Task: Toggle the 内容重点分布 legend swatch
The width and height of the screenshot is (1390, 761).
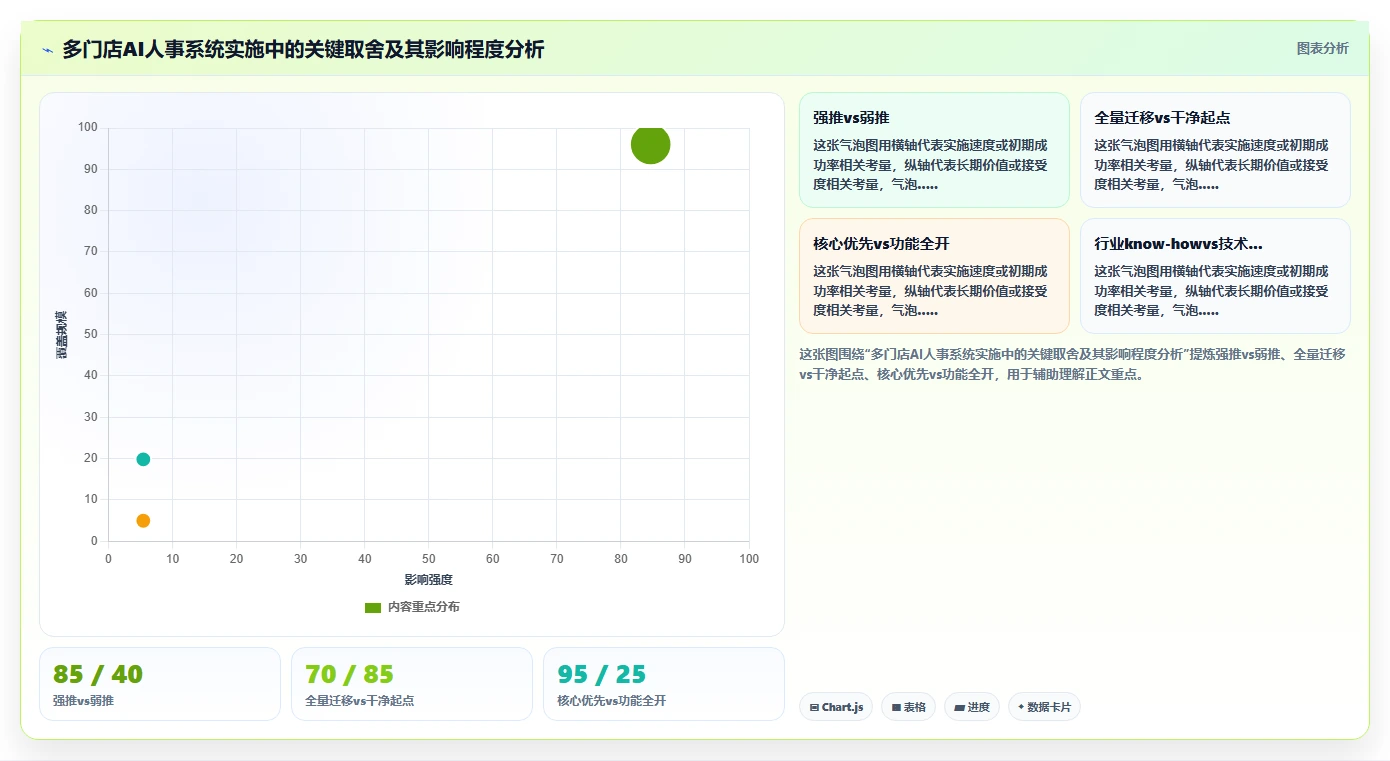Action: coord(373,607)
